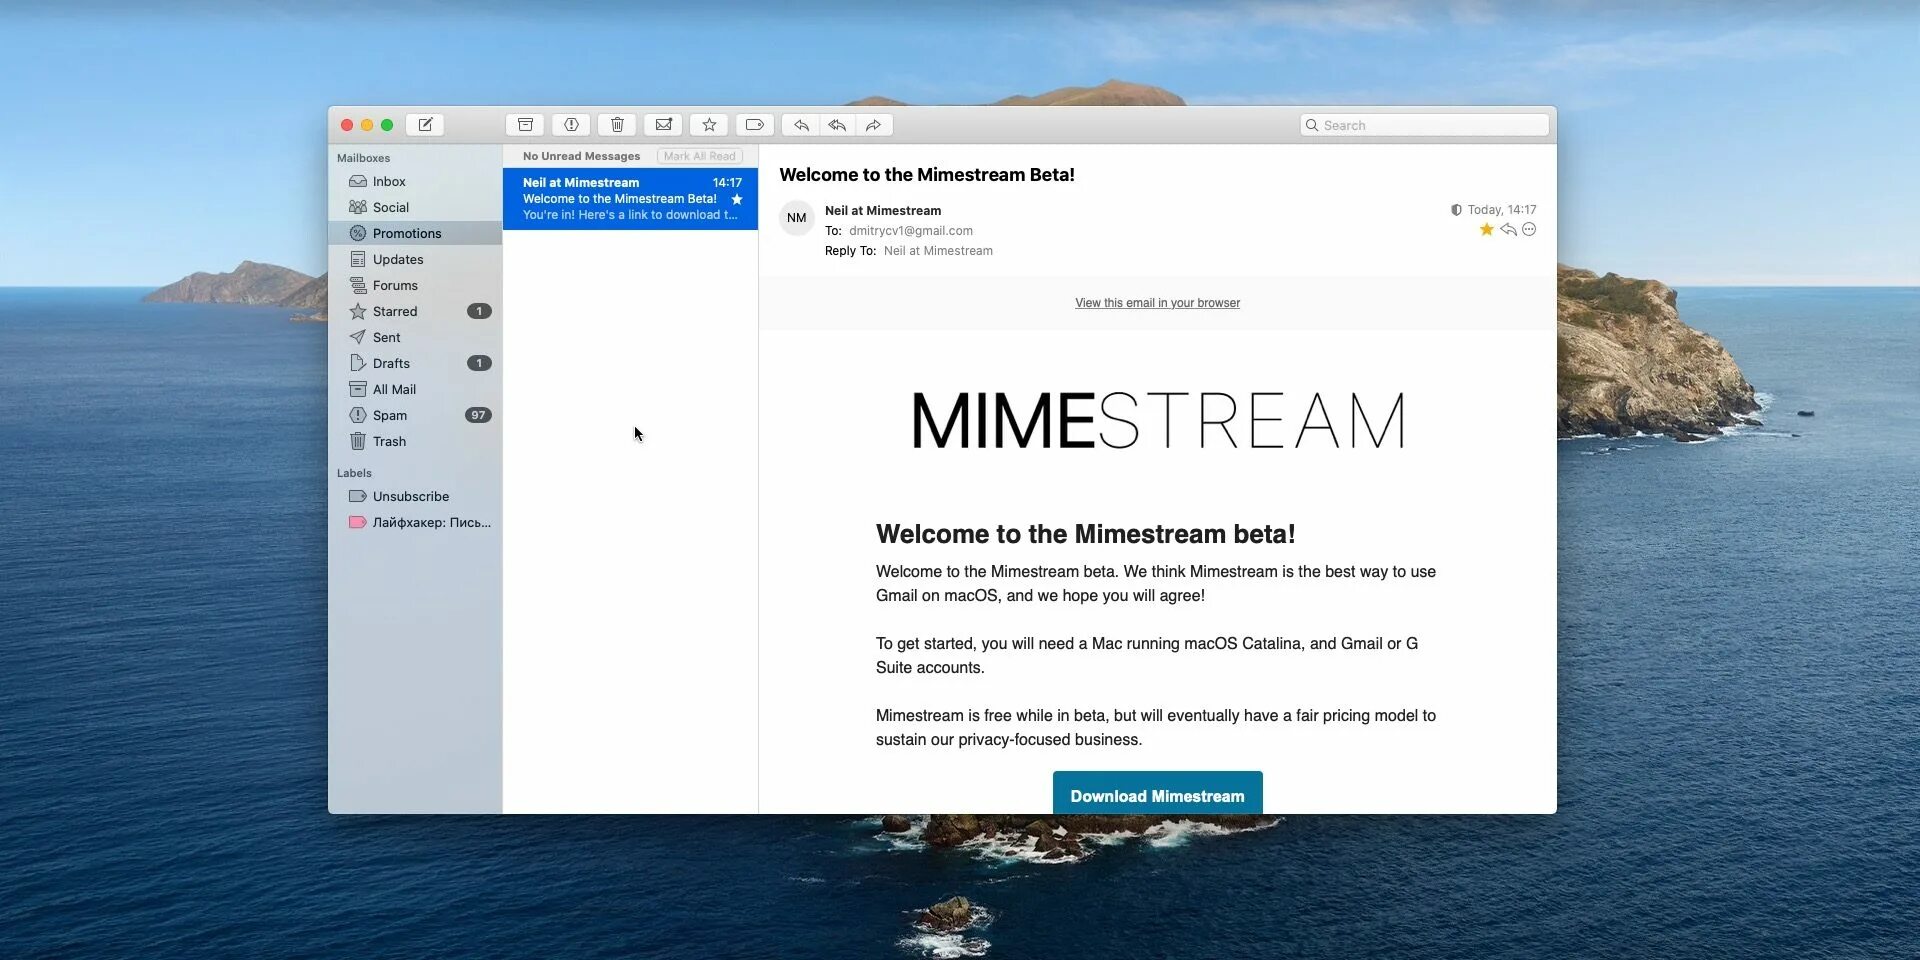Click the shield icon beside Today, 14:17

tap(1456, 210)
